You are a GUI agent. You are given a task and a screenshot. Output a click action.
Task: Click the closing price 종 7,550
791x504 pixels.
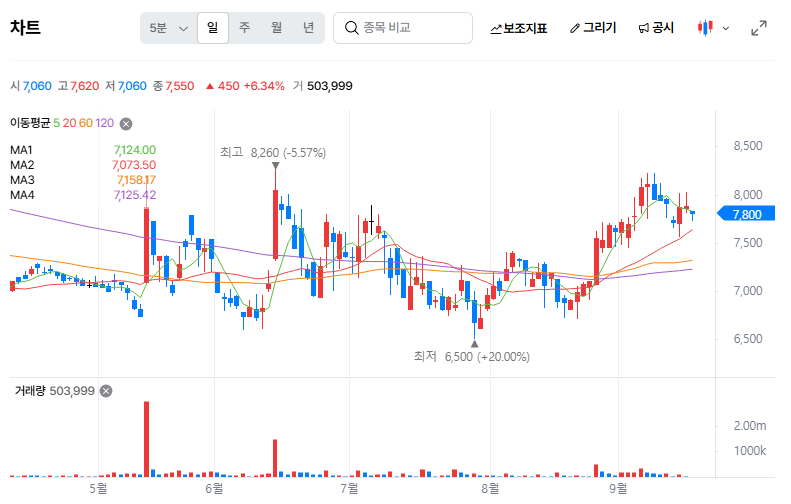174,86
